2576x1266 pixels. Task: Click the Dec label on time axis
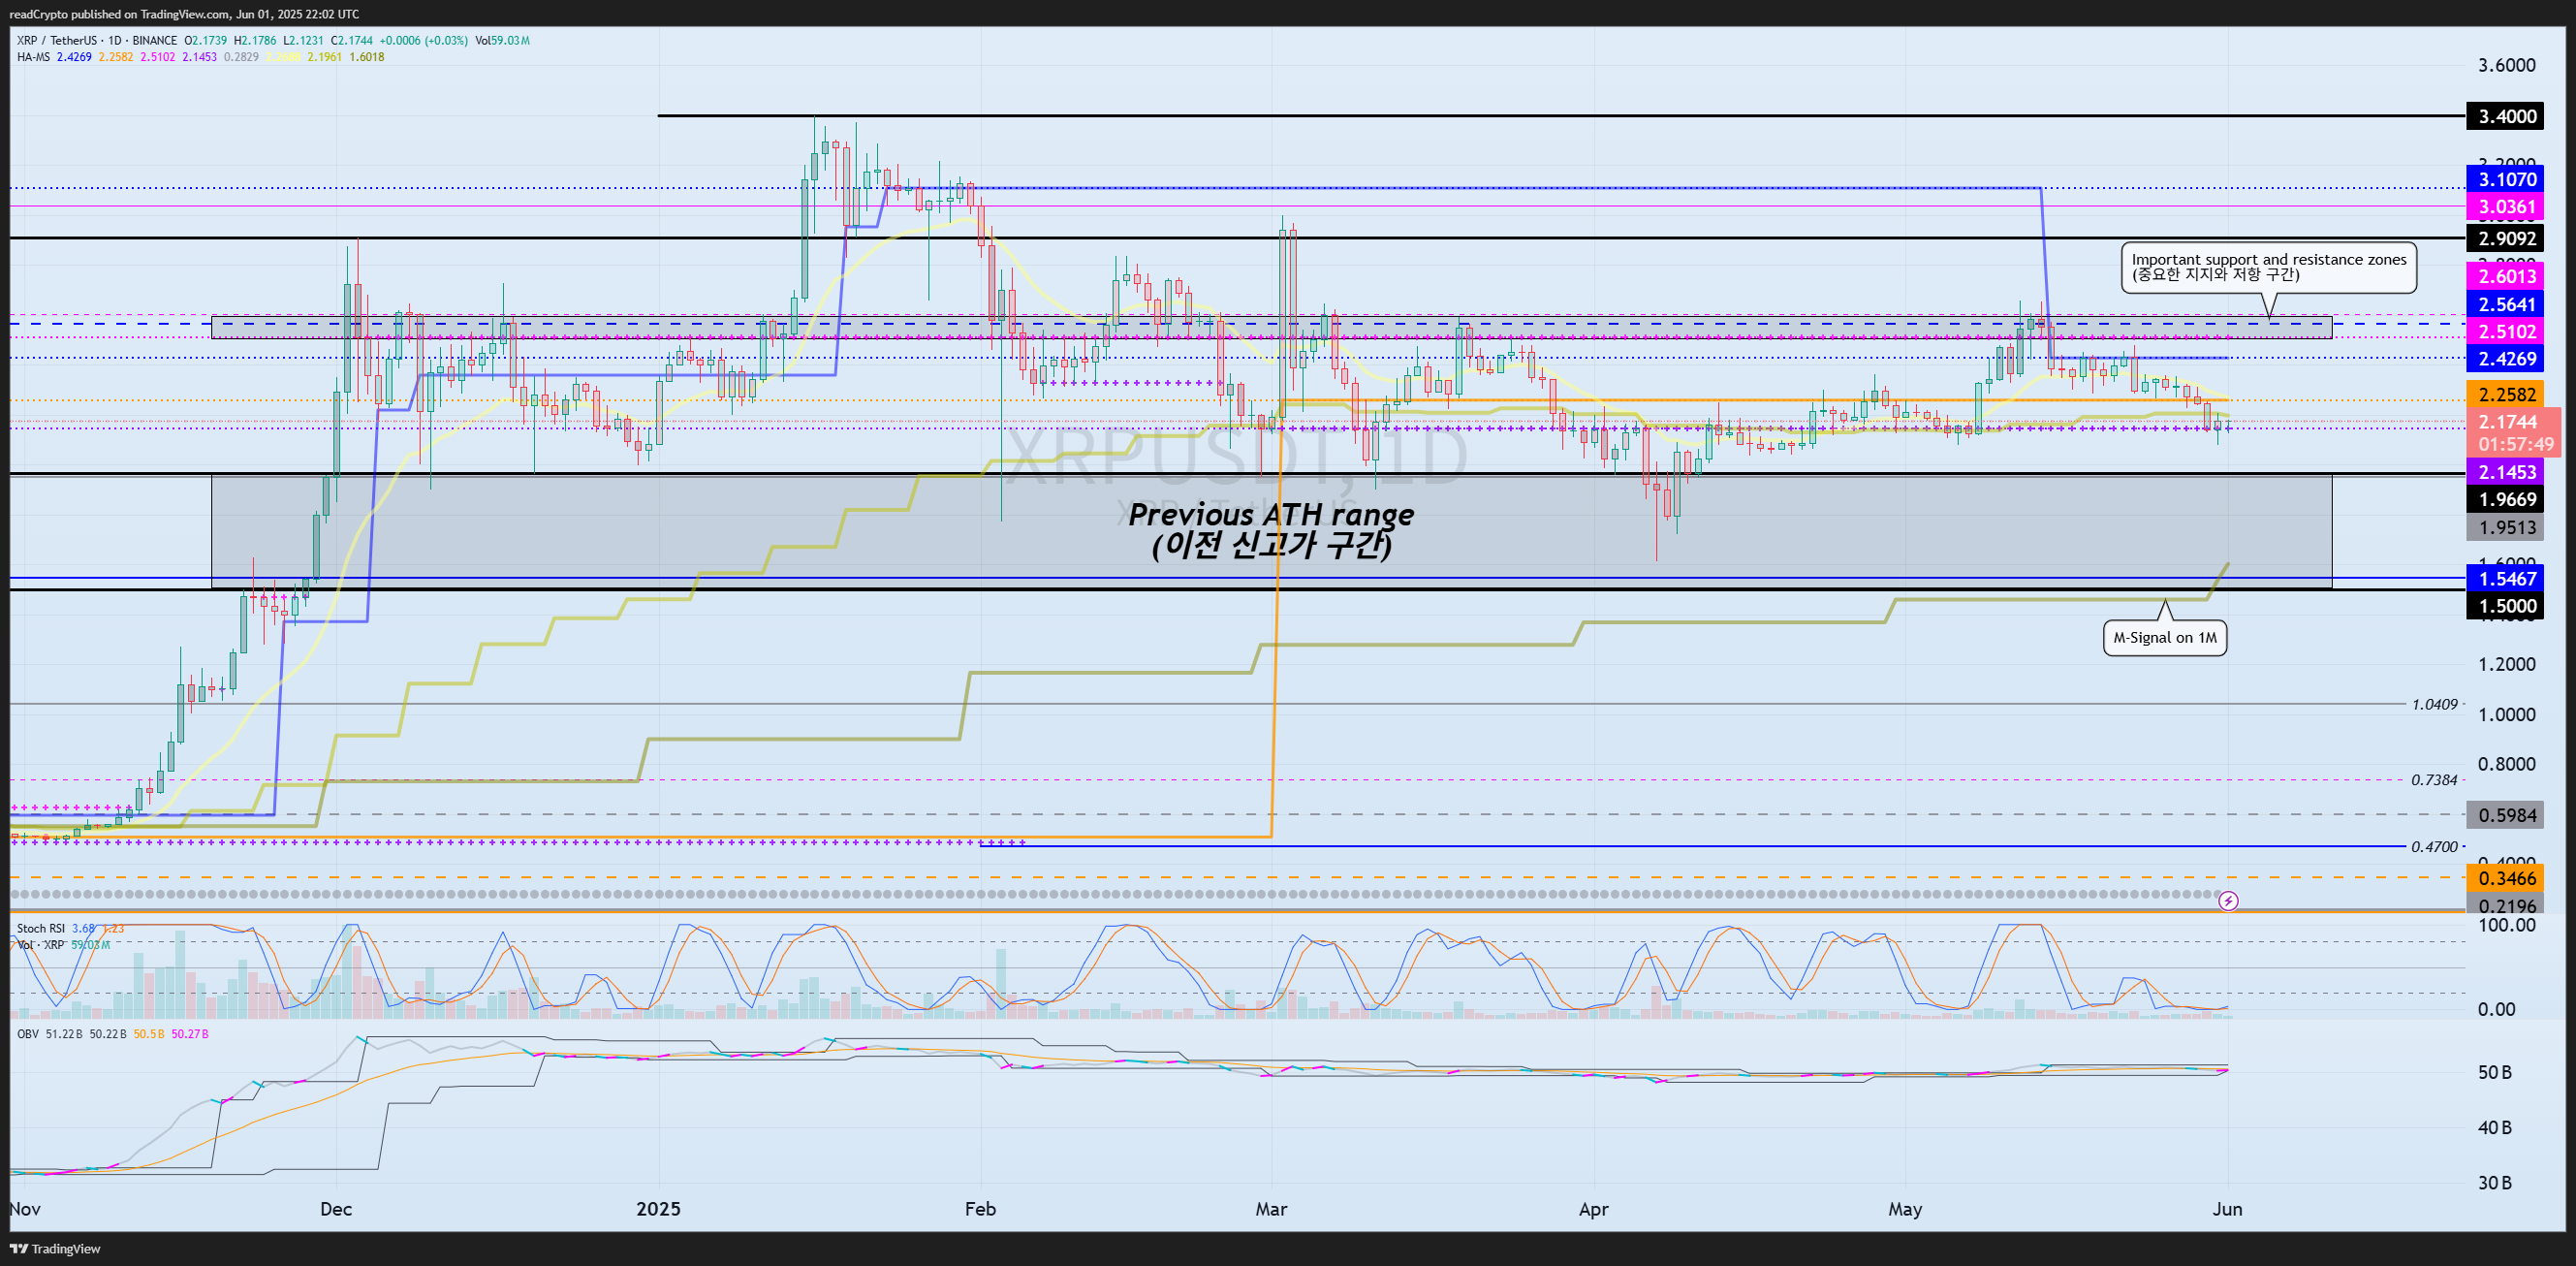(x=336, y=1209)
